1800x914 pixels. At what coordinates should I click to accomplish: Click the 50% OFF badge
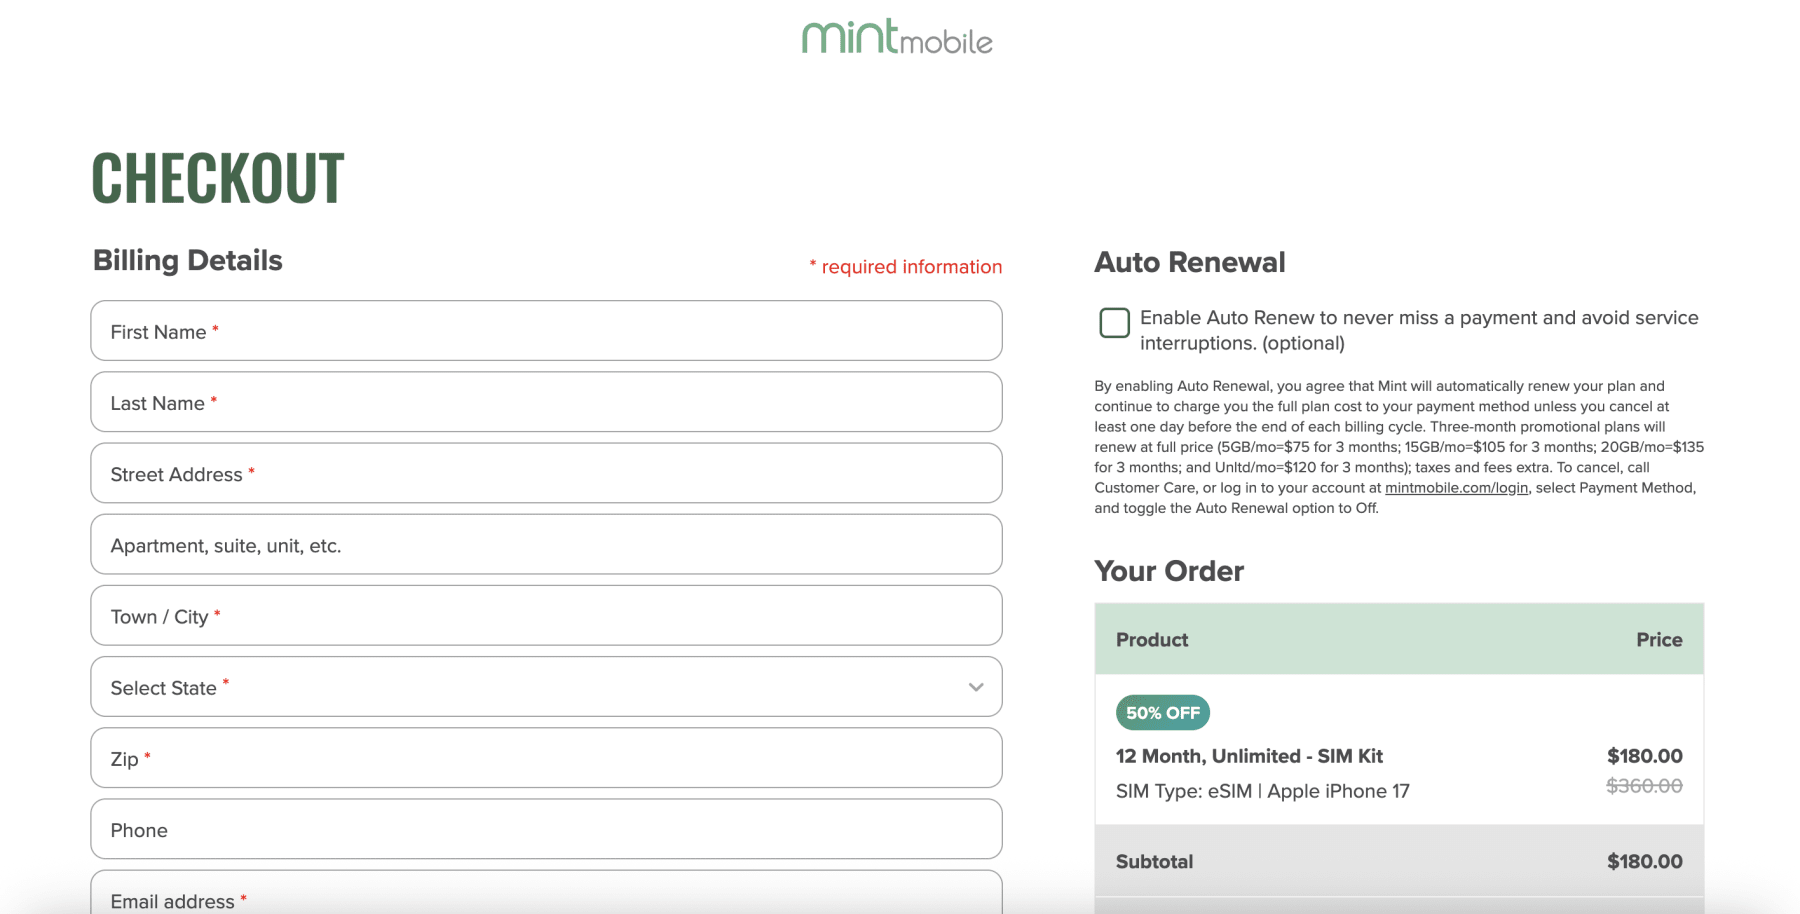[x=1162, y=712]
